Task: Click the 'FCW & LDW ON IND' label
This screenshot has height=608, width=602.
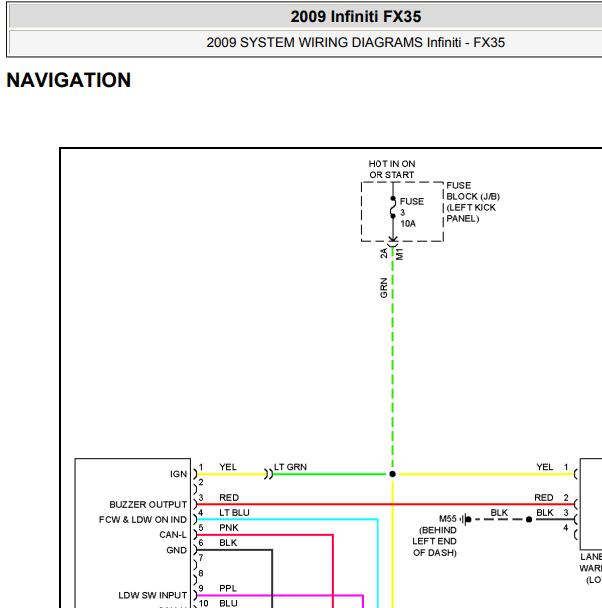Action: pyautogui.click(x=143, y=520)
